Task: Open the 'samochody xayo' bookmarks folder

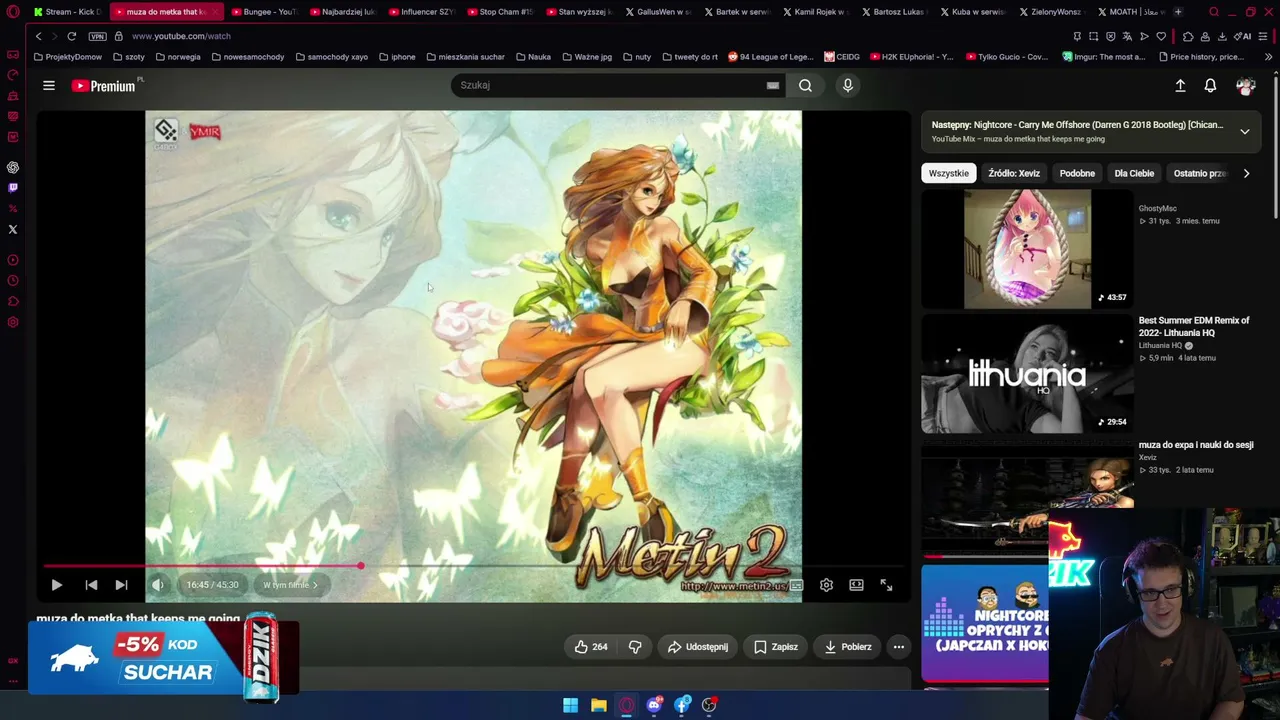Action: point(330,57)
